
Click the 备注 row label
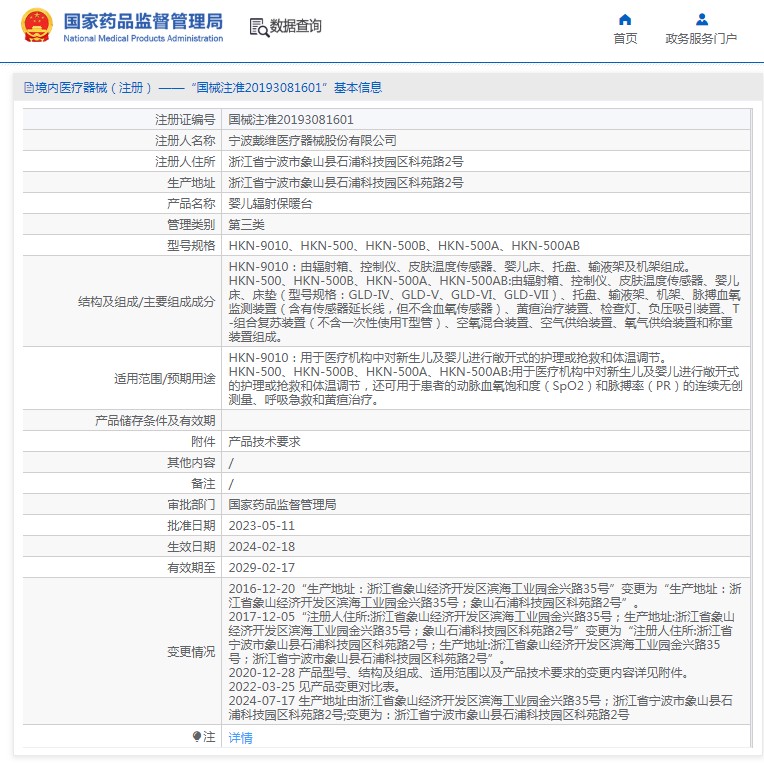pos(203,483)
